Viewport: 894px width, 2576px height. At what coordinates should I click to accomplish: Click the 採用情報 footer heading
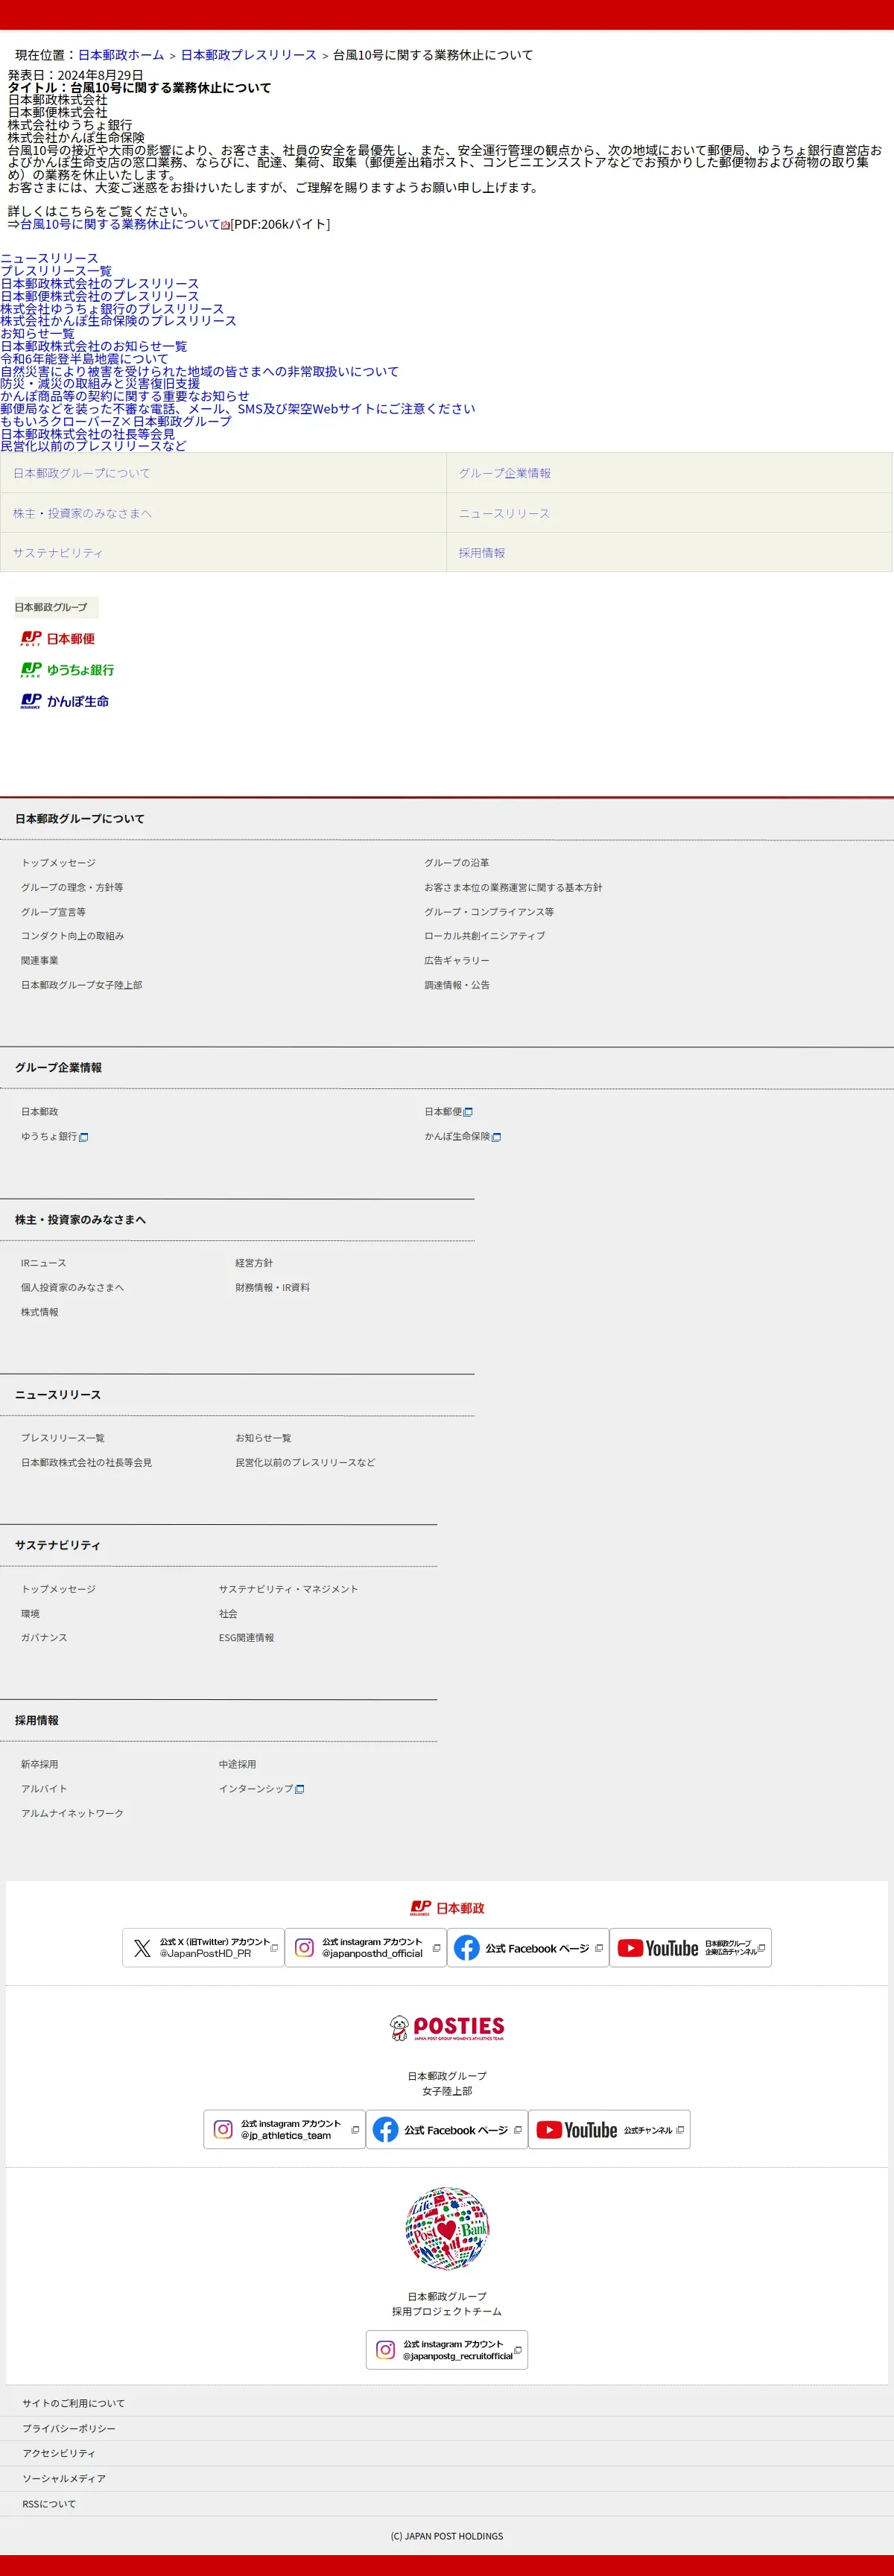point(37,1720)
